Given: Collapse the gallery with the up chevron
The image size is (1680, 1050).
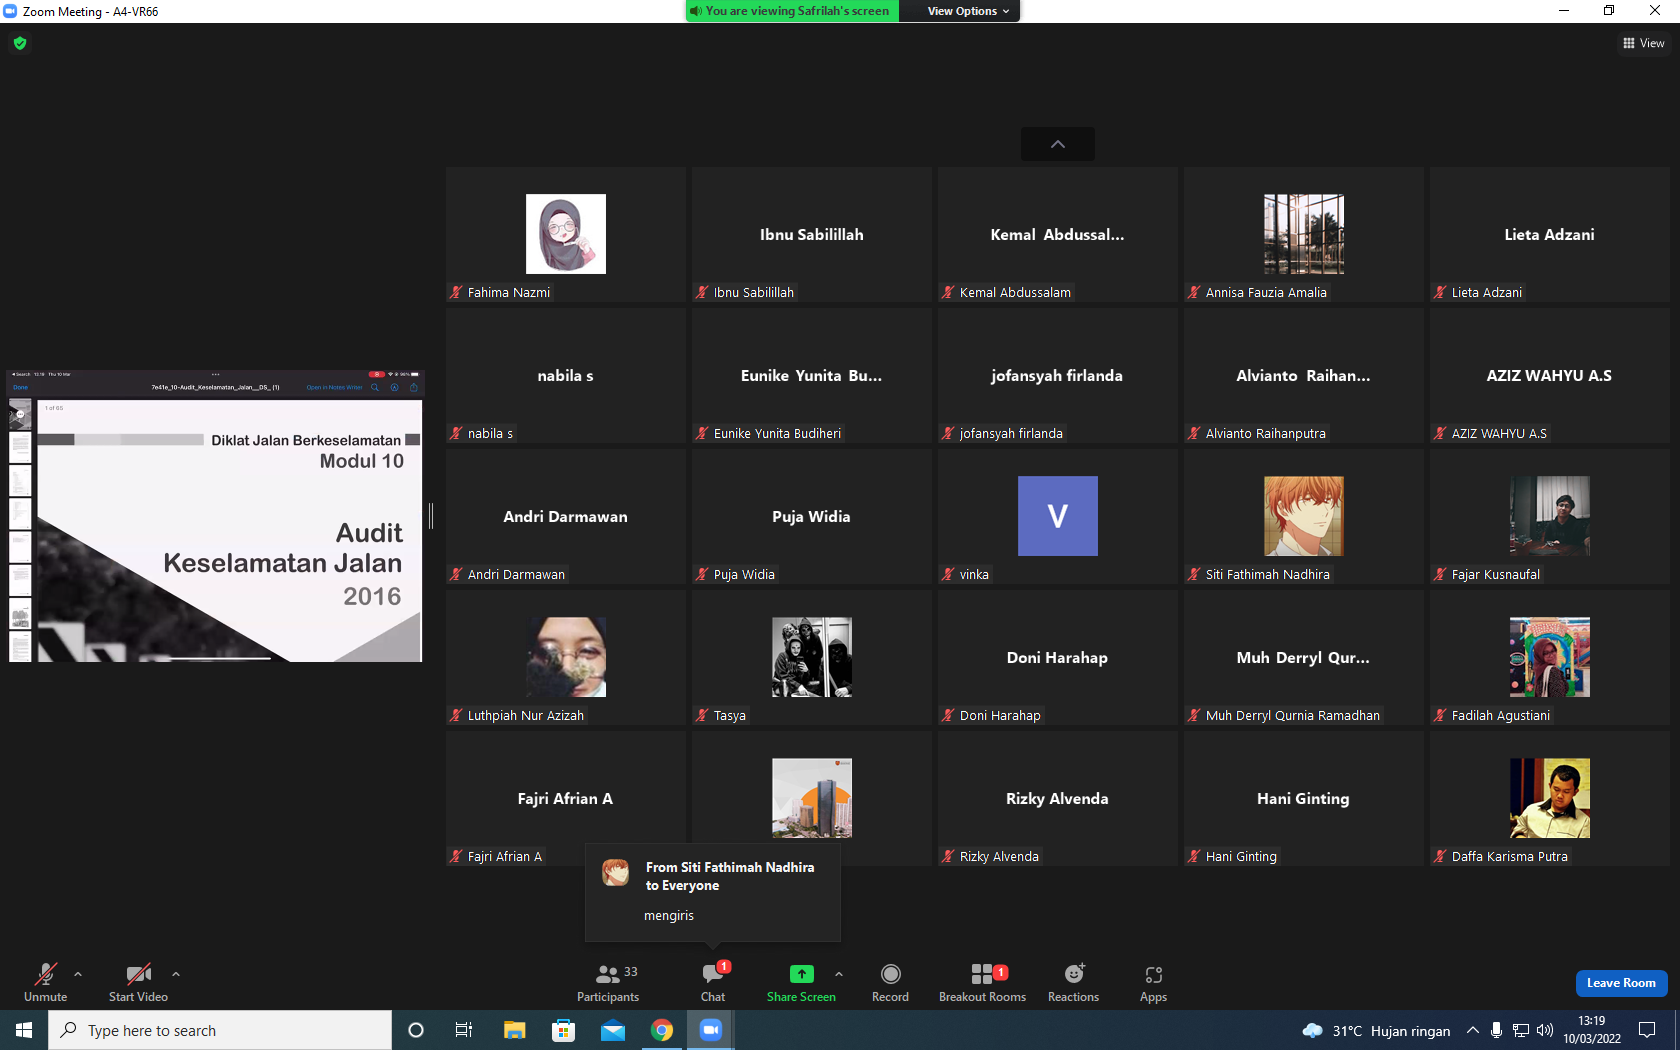Looking at the screenshot, I should [1057, 144].
